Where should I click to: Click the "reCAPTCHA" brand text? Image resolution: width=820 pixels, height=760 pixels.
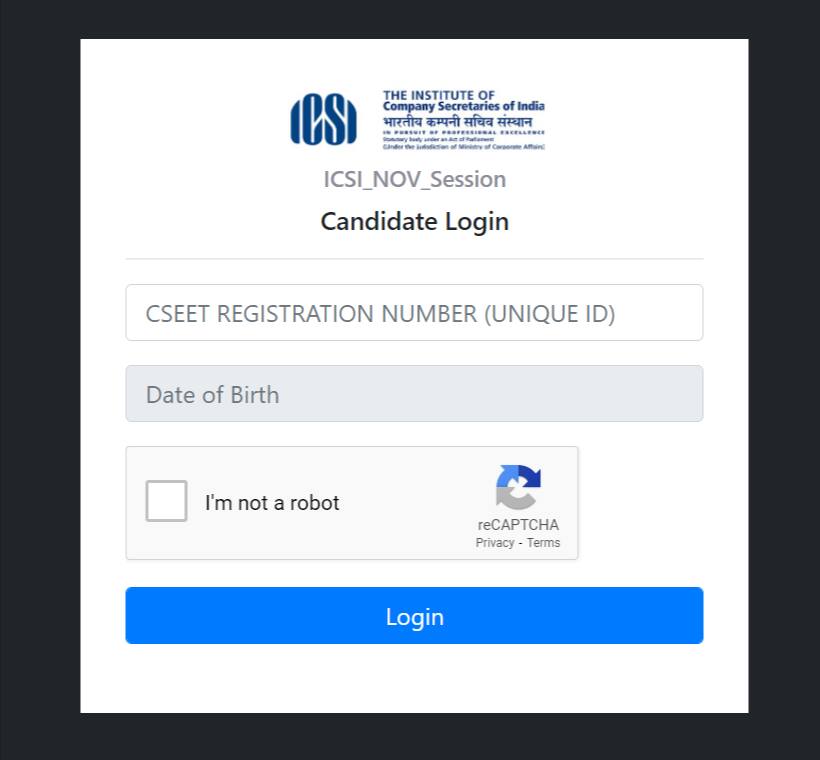click(518, 525)
